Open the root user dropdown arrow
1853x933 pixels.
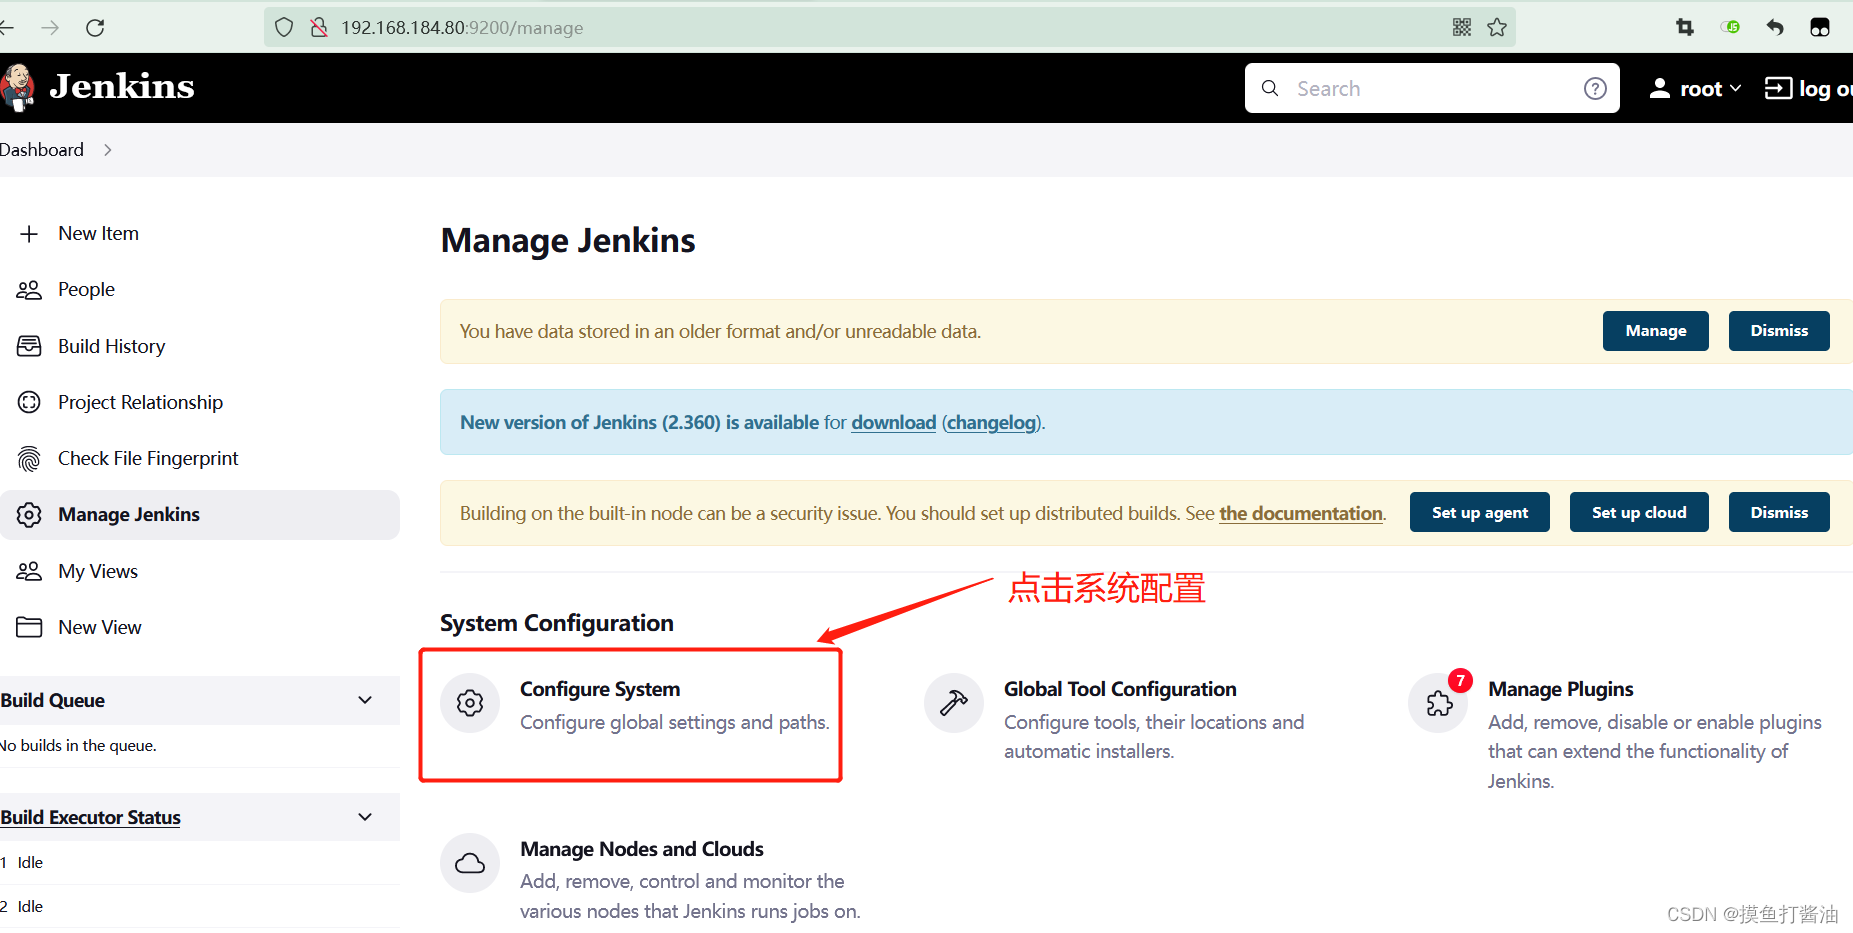pyautogui.click(x=1735, y=88)
